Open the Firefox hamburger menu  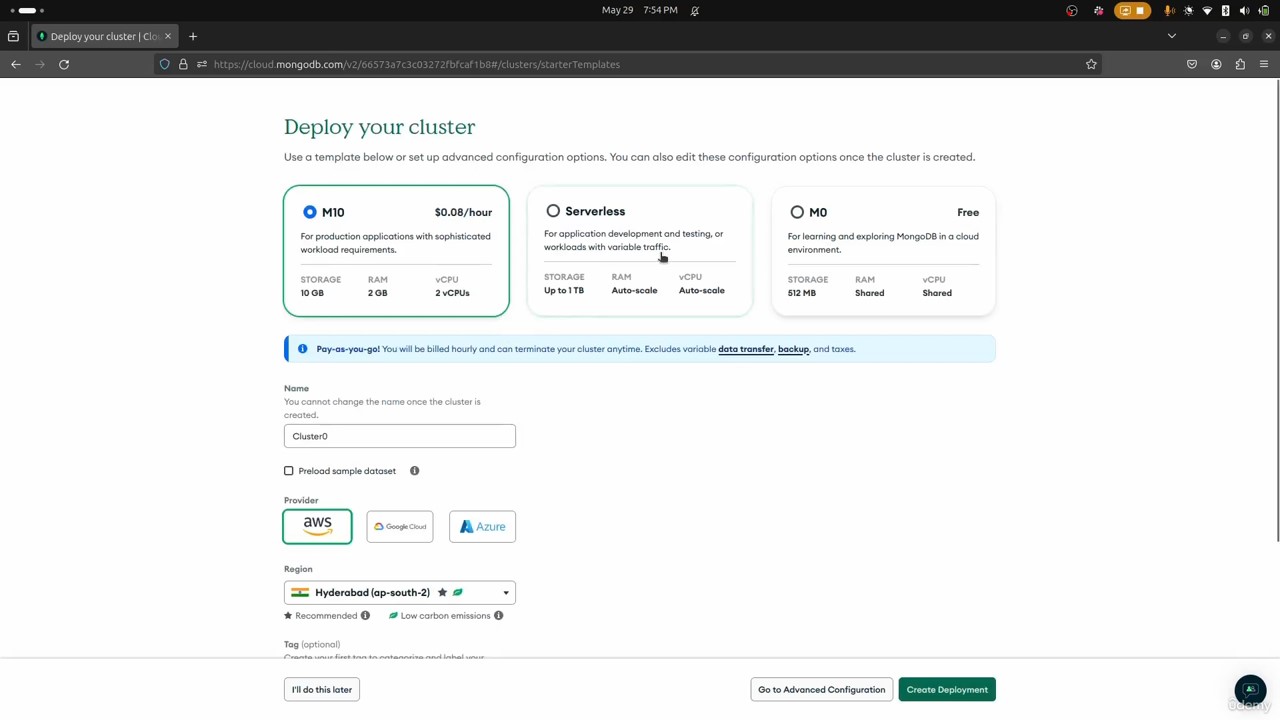click(x=1264, y=64)
